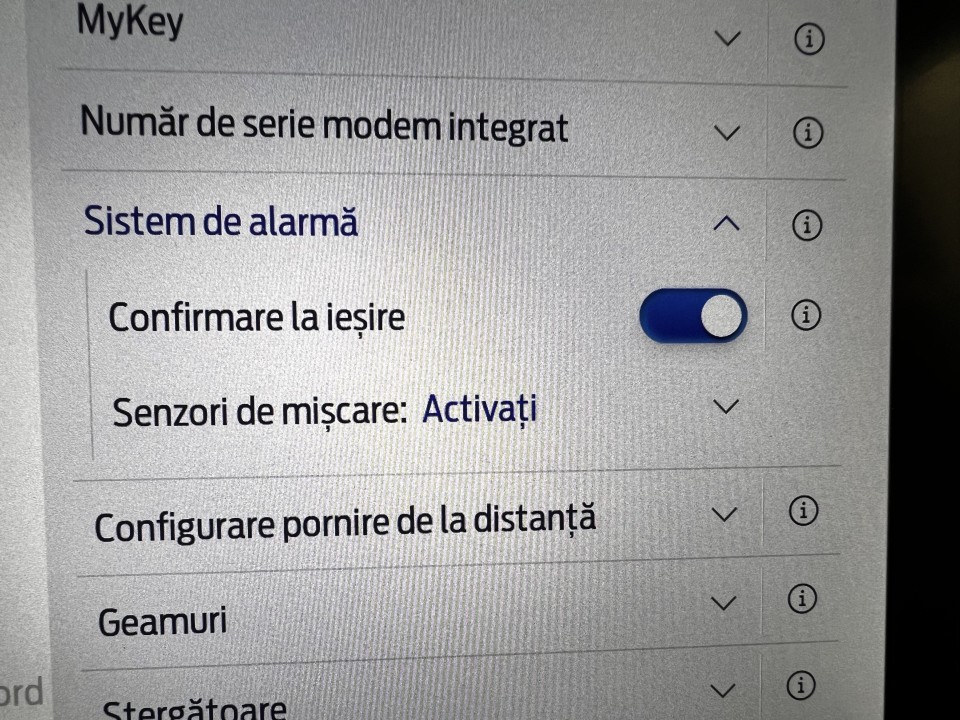Open the Geamuri settings row
Screen dimensions: 960x720
162,622
